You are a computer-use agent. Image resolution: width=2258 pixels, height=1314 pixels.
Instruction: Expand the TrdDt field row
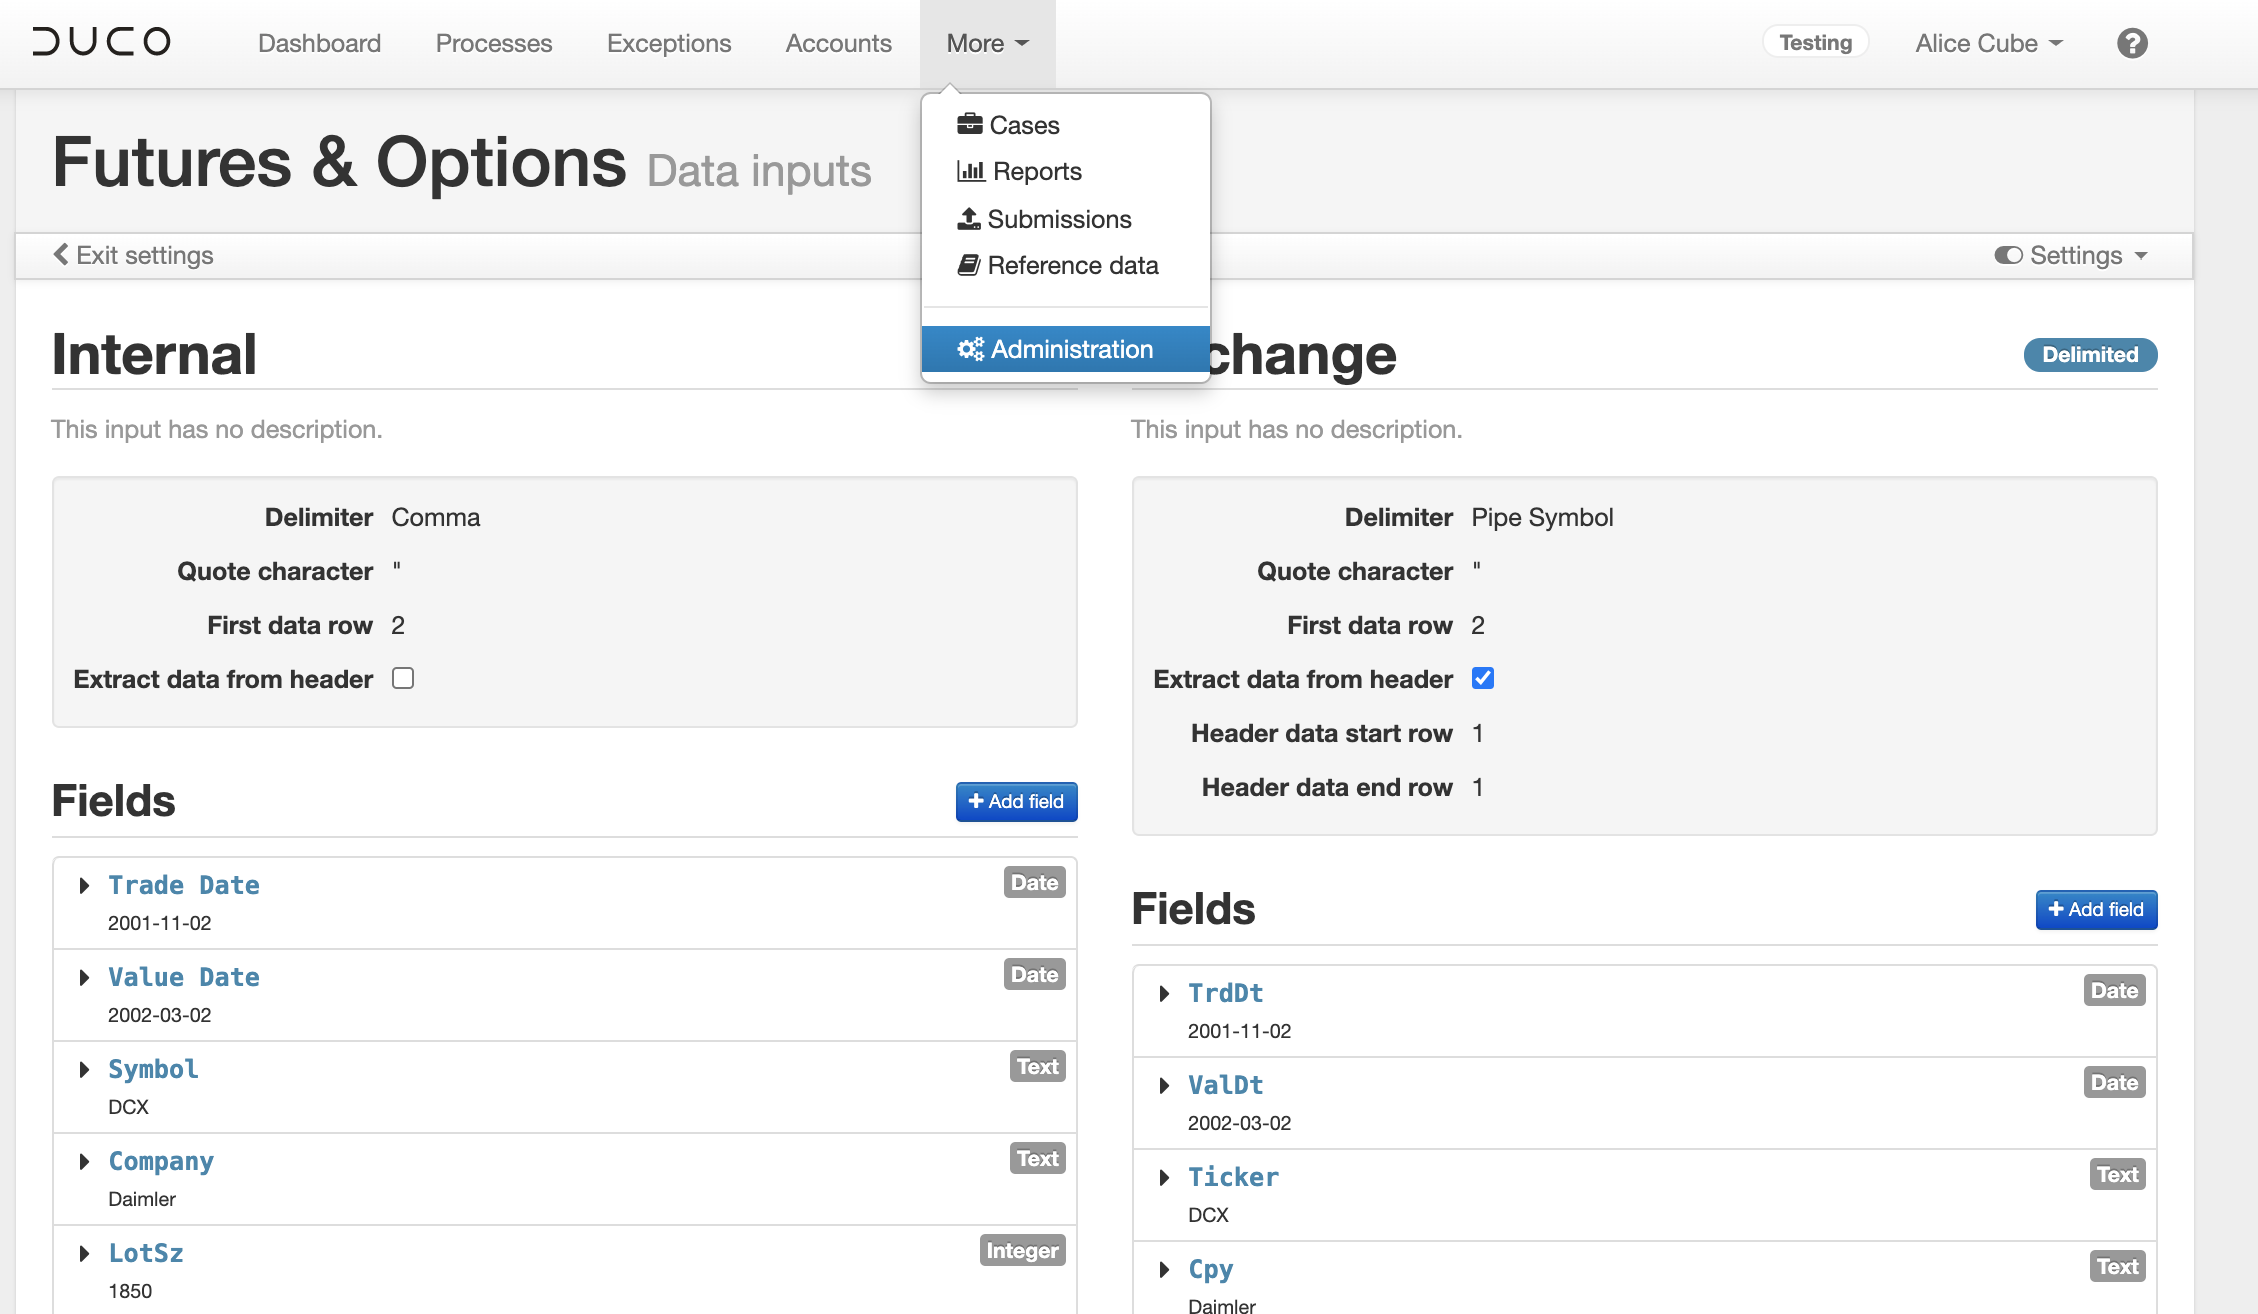click(x=1164, y=993)
